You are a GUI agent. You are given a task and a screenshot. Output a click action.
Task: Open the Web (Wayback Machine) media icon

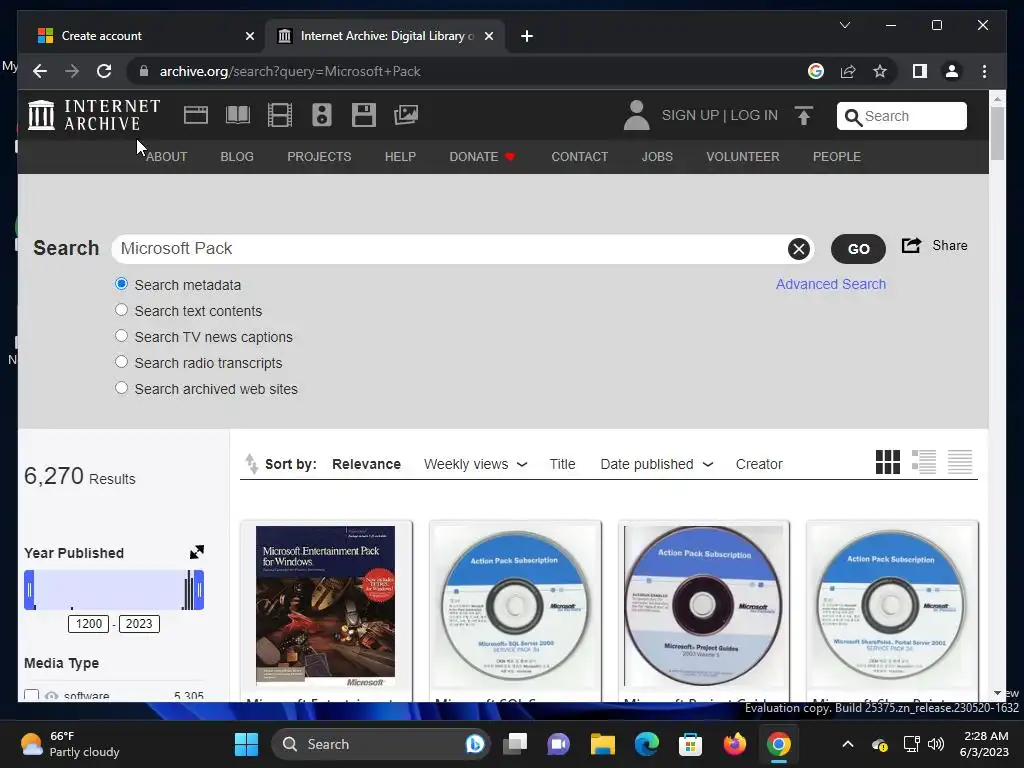coord(195,115)
